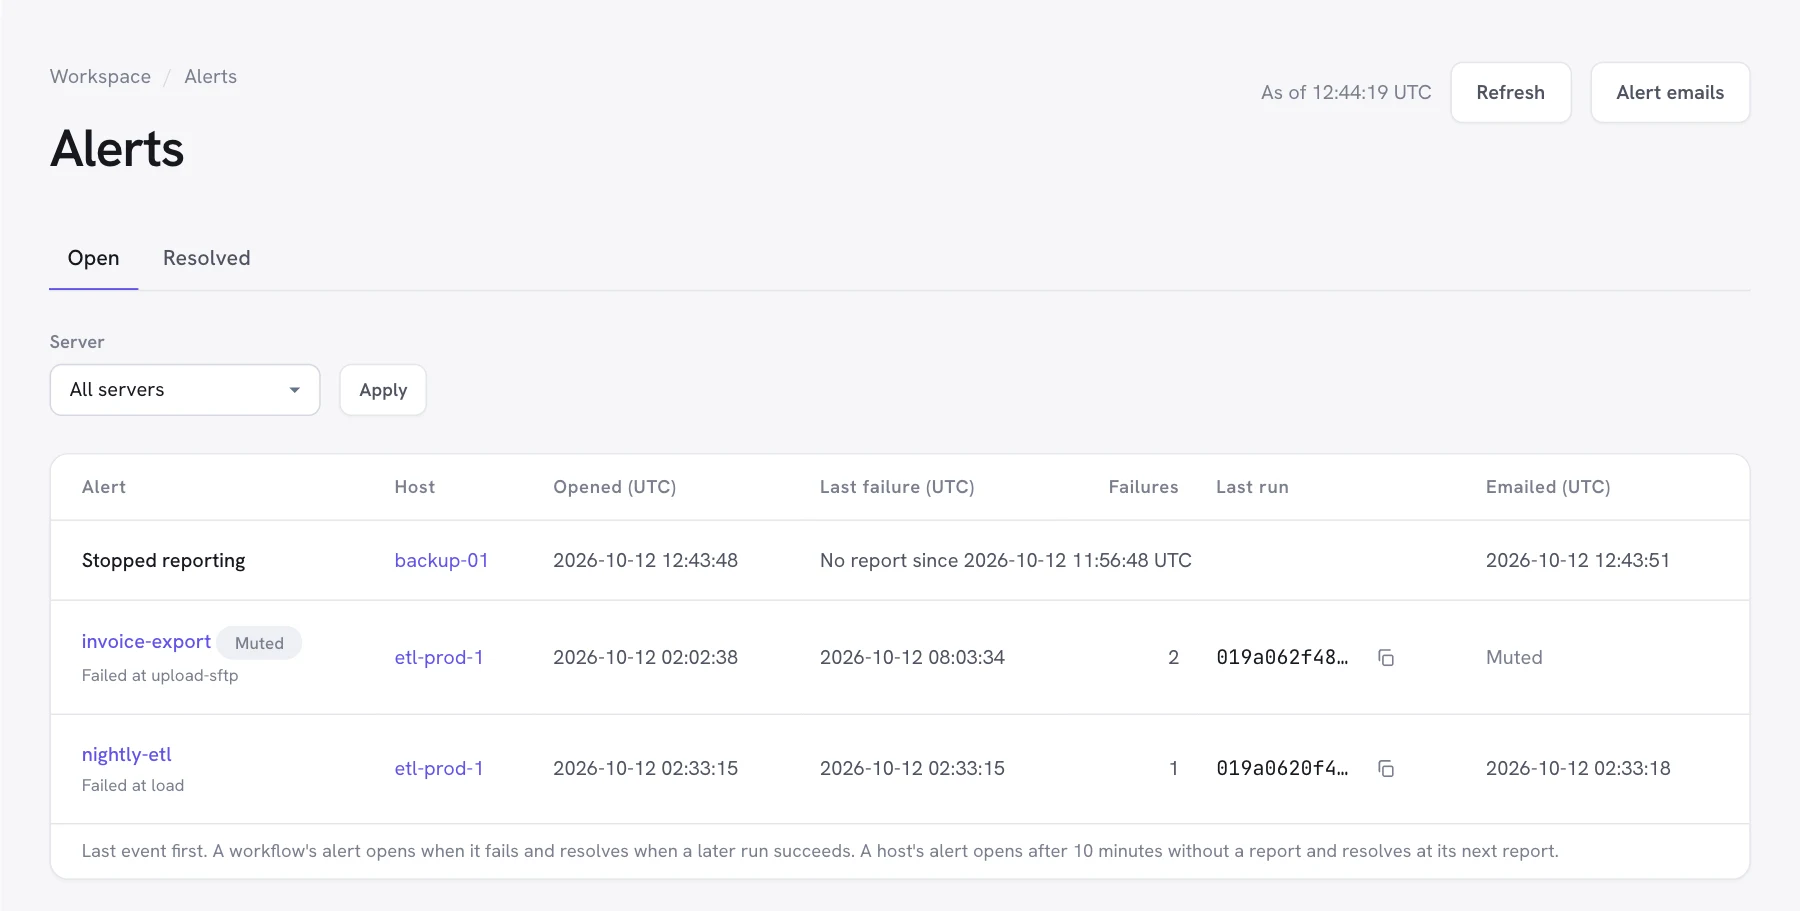The width and height of the screenshot is (1800, 911).
Task: Copy run ID 019a0620f4 for nightly-etl
Action: (x=1386, y=769)
